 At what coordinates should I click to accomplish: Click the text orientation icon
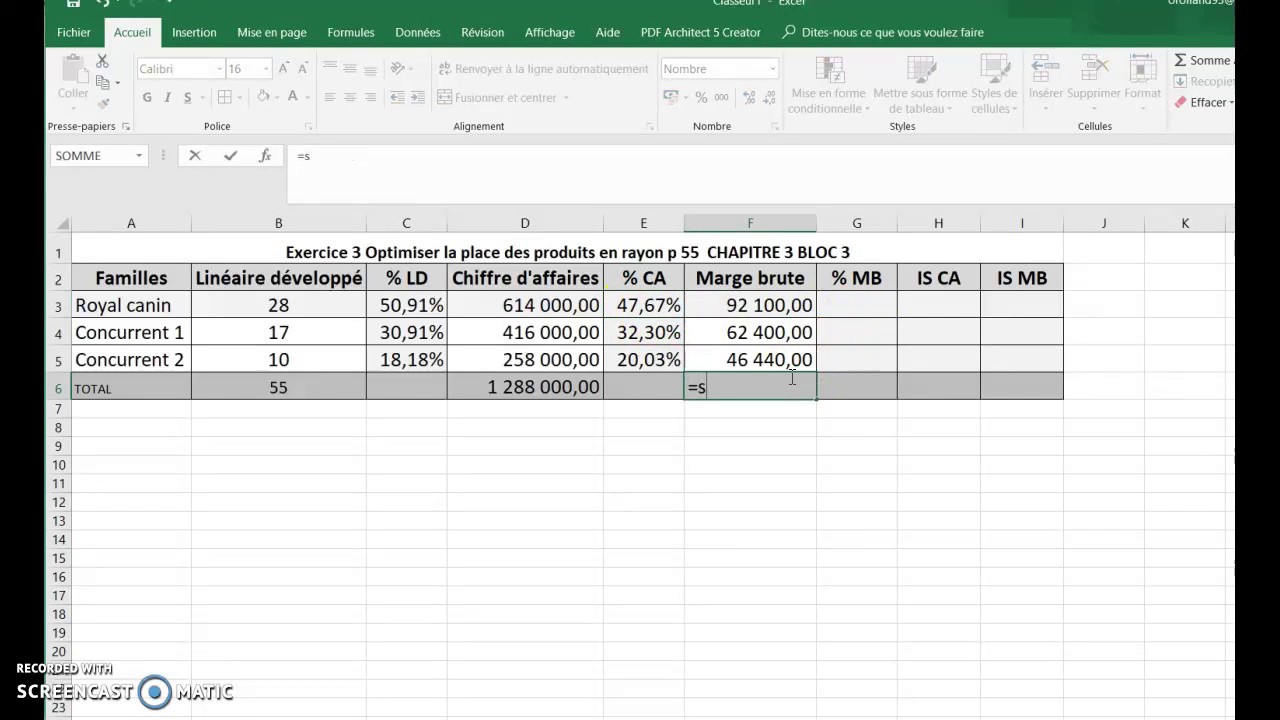click(398, 69)
